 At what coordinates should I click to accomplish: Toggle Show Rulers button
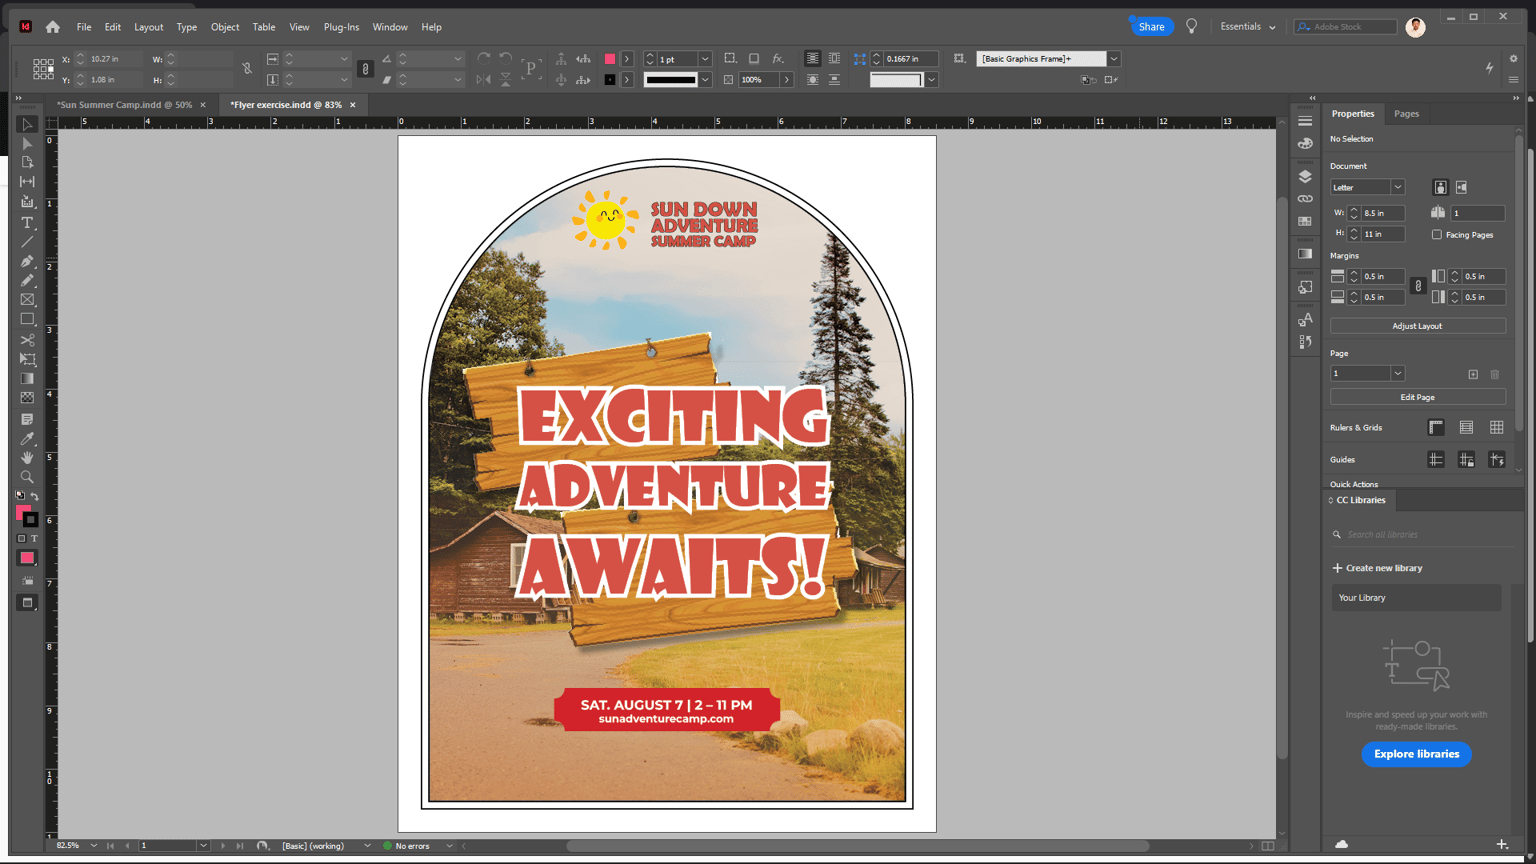click(x=1436, y=428)
